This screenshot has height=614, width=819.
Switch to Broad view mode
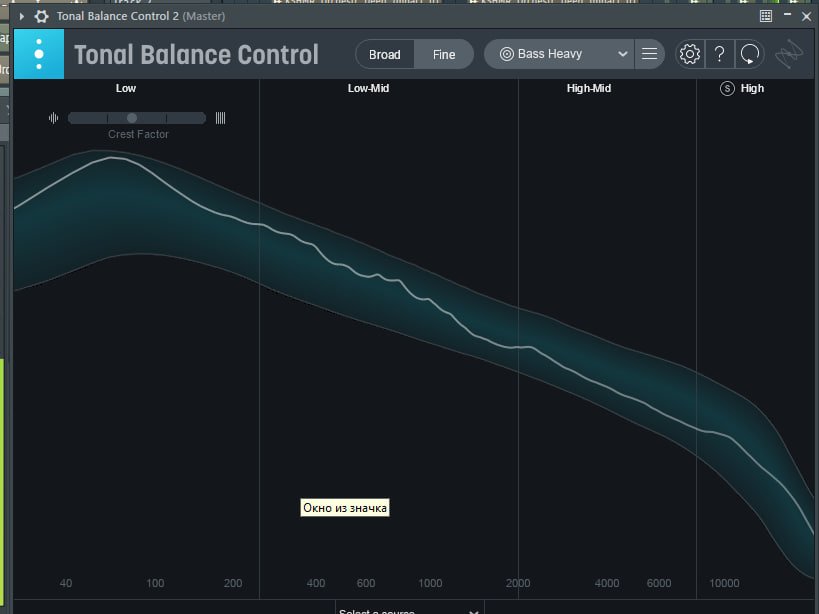(x=385, y=54)
